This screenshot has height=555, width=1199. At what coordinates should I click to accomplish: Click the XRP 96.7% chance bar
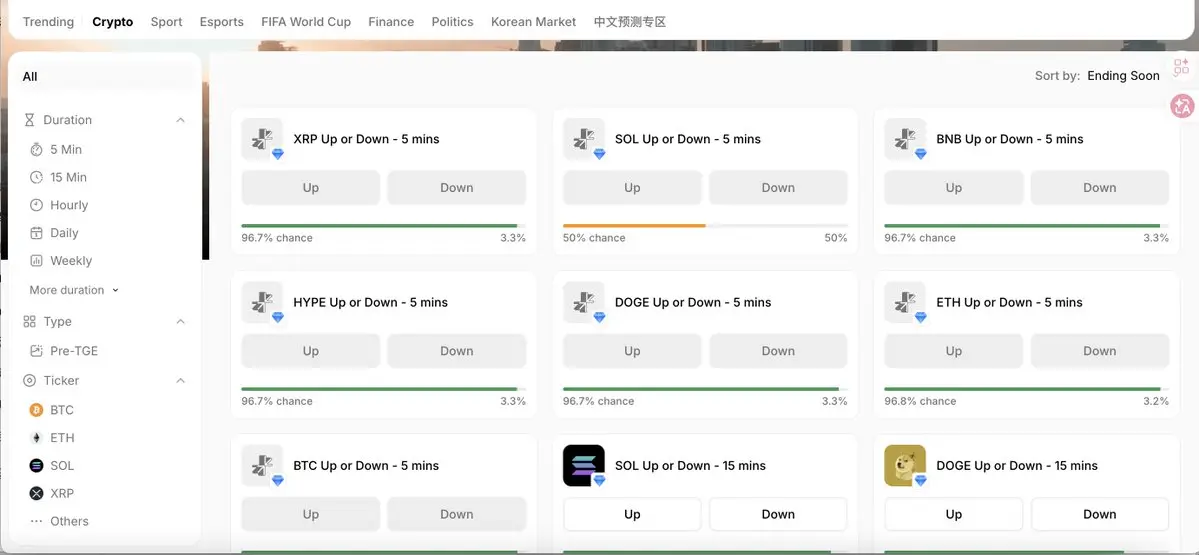[x=379, y=226]
